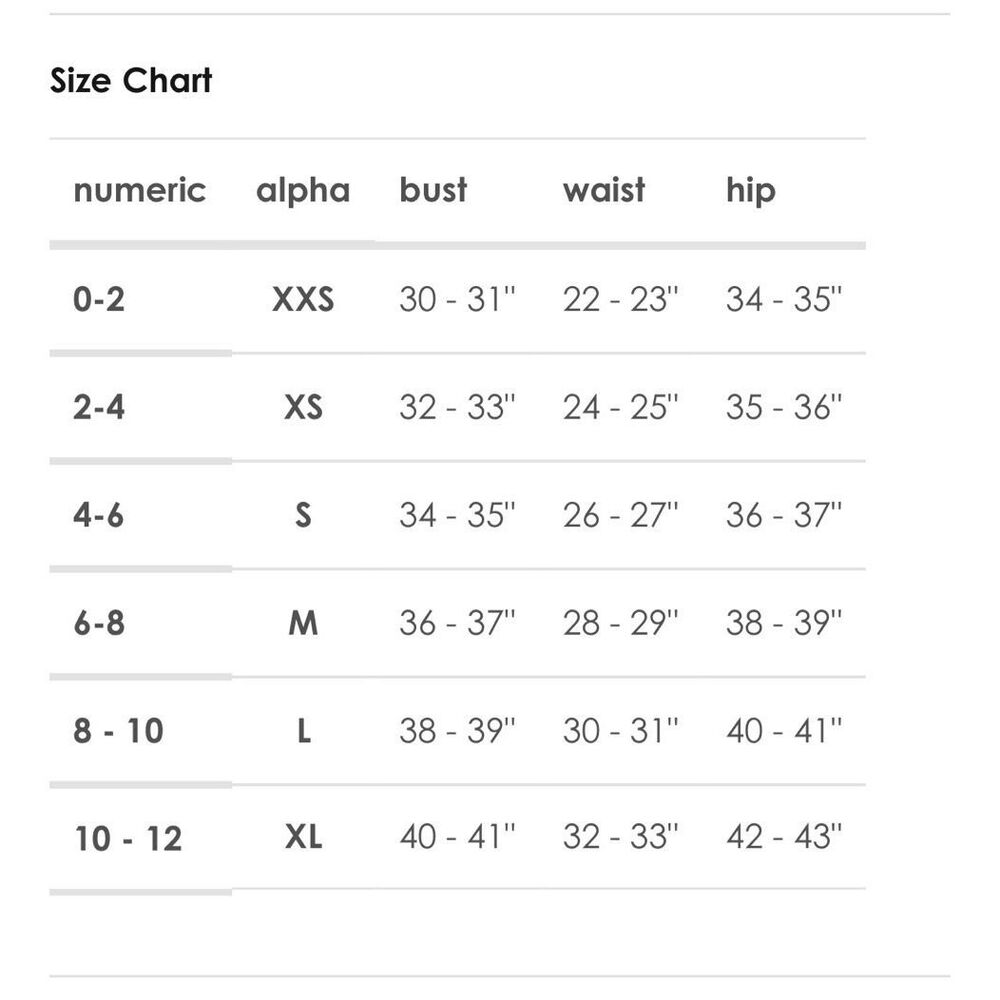Screen dimensions: 1000x1000
Task: Click the hip column header
Action: coord(751,191)
